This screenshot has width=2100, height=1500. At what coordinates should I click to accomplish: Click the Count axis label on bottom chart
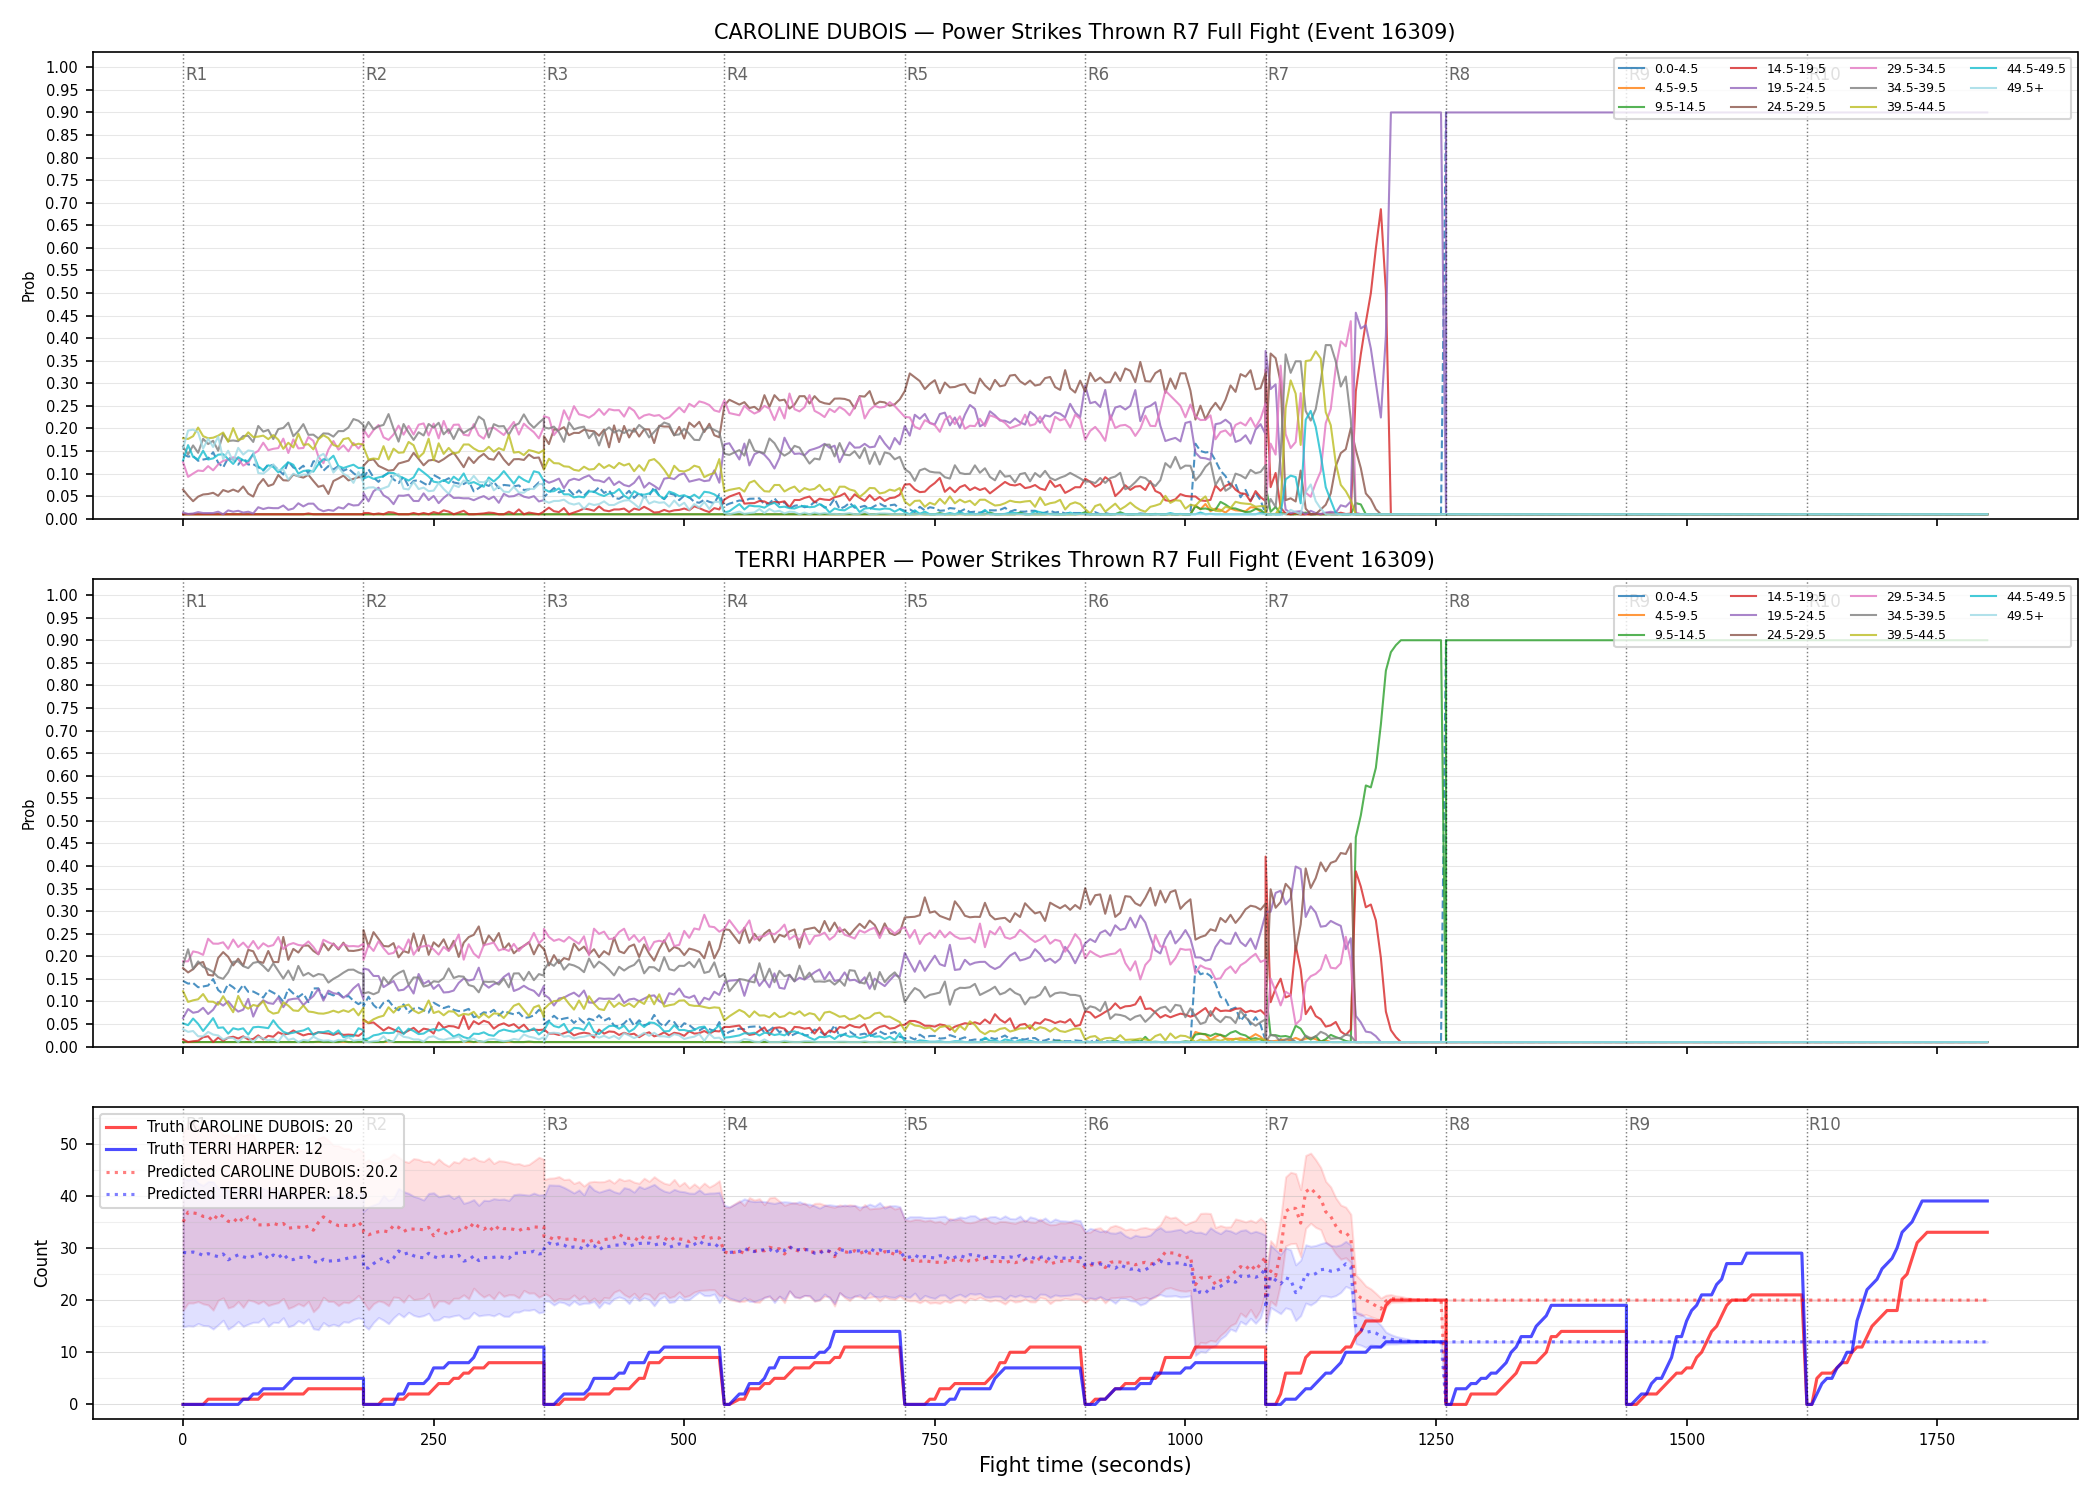pyautogui.click(x=41, y=1263)
